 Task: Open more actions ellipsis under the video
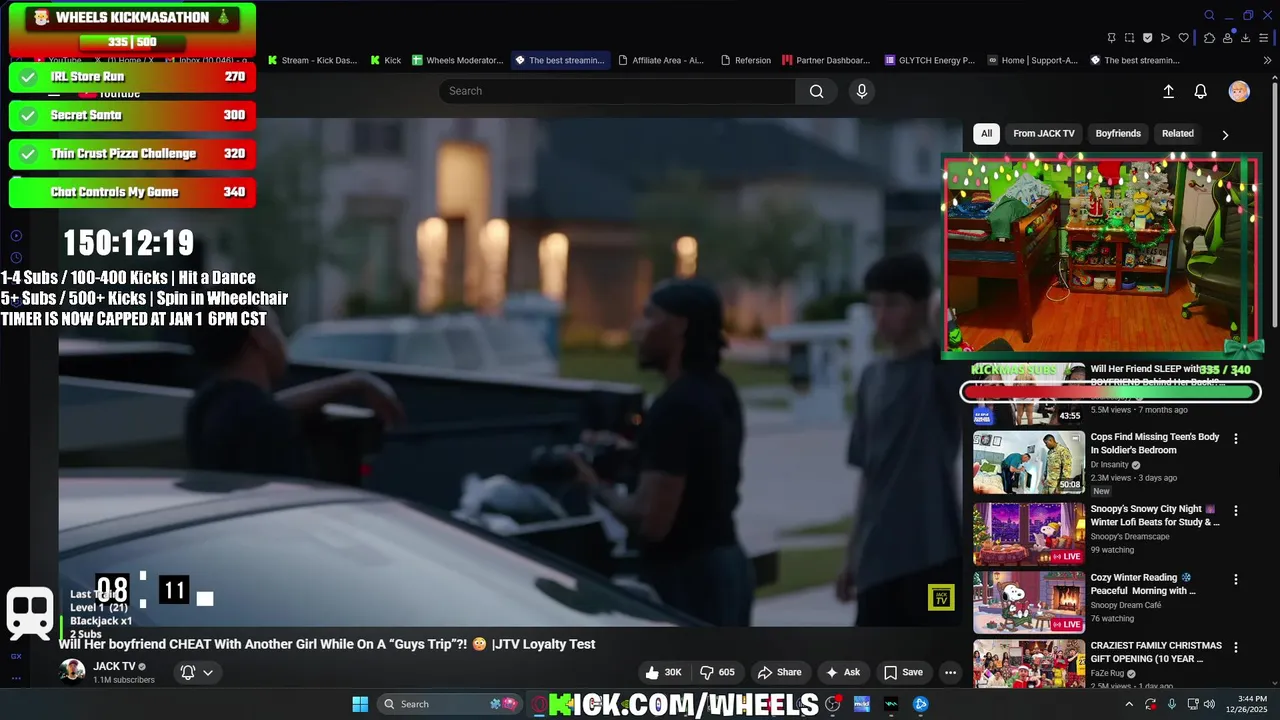950,672
